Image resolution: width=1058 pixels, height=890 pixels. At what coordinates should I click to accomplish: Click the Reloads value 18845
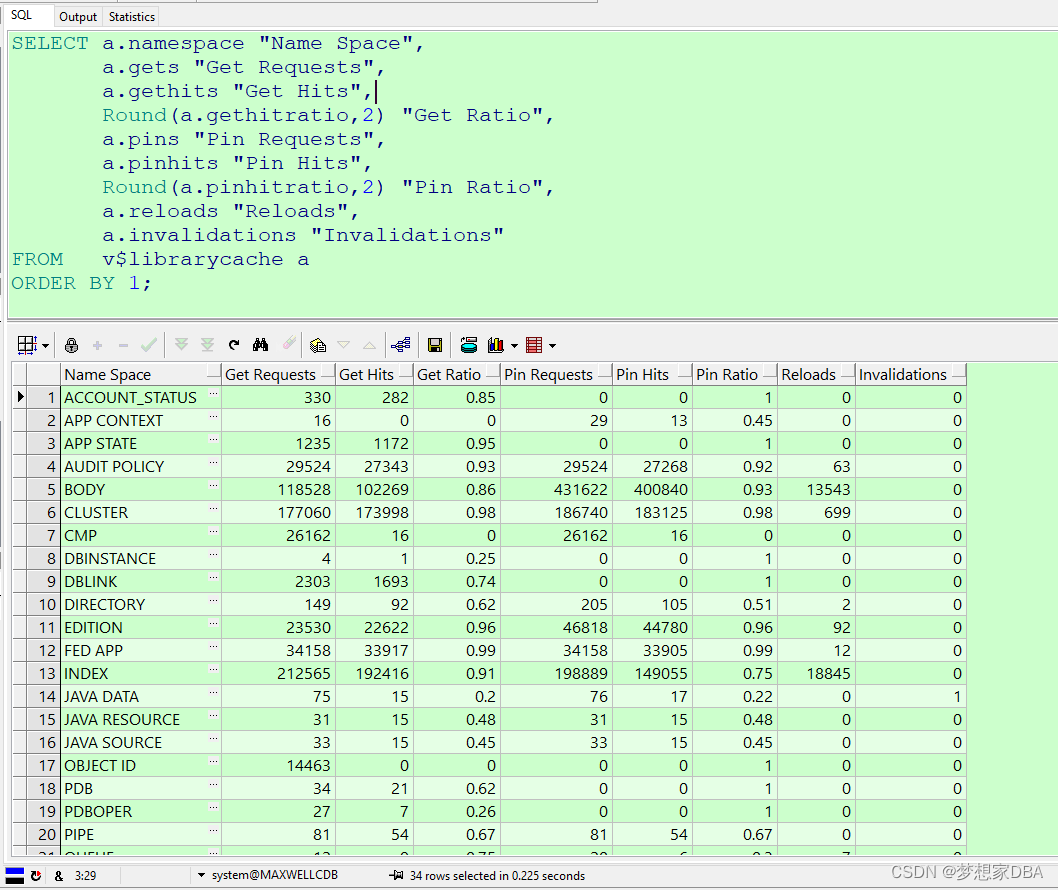point(829,673)
